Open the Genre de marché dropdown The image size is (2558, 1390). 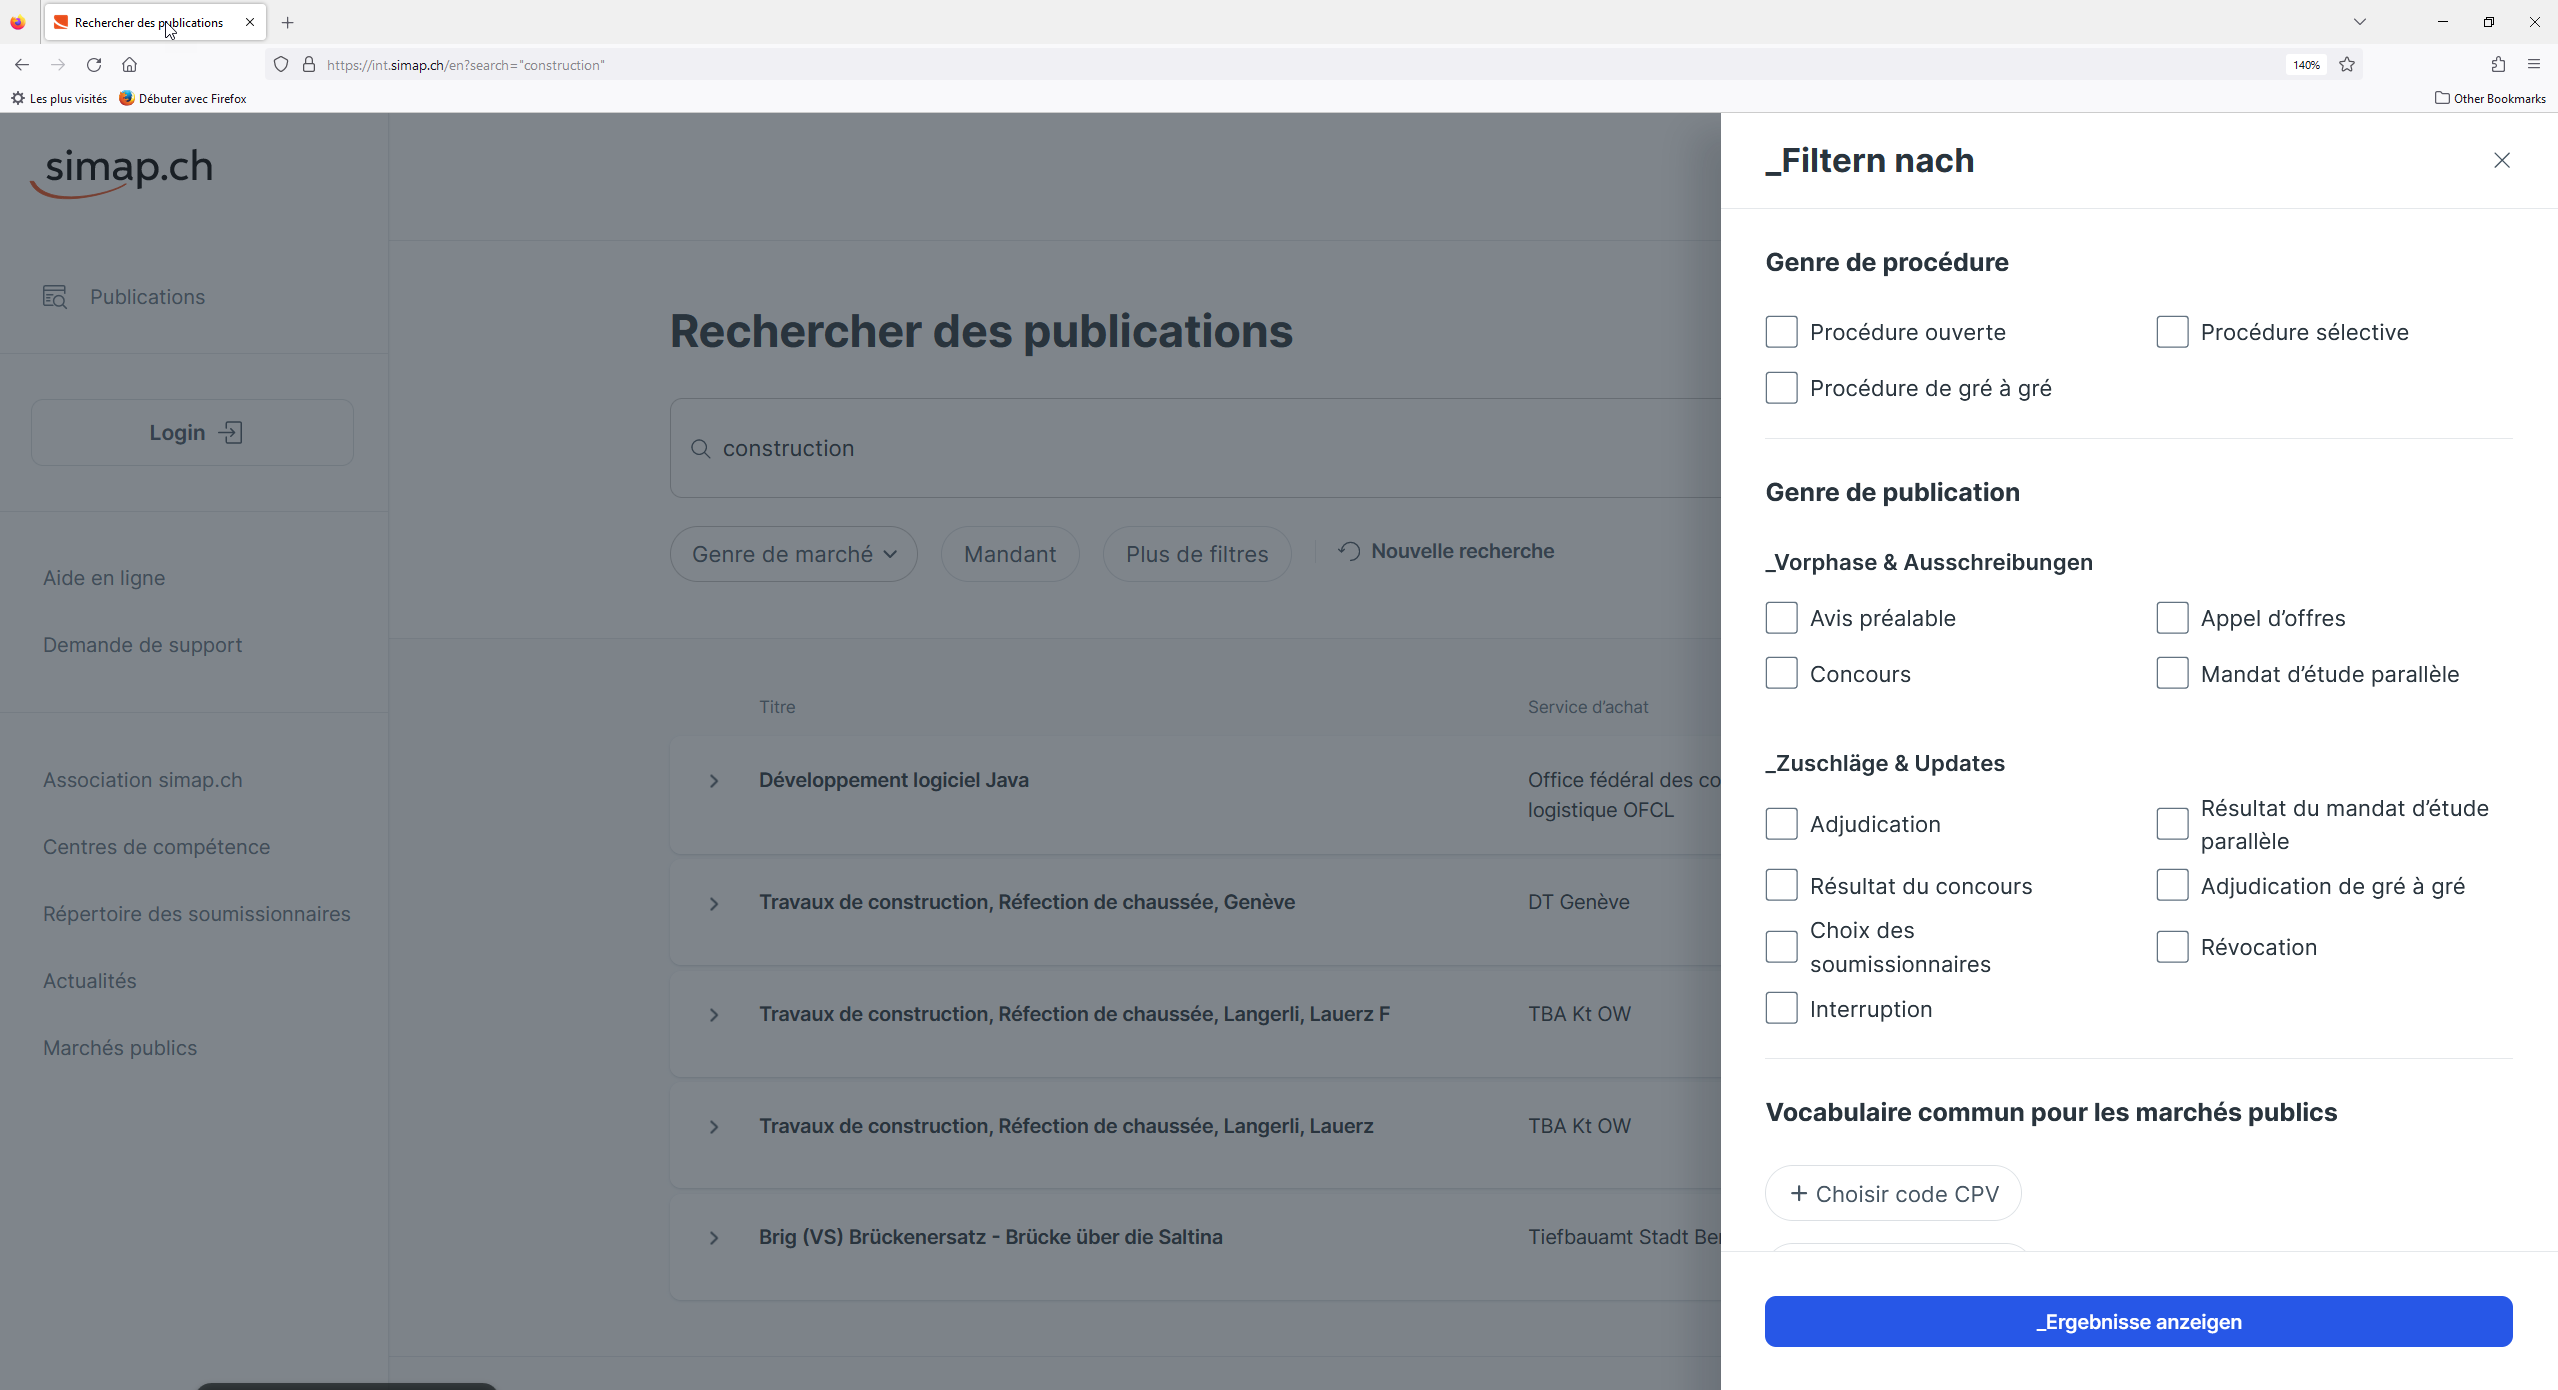coord(793,554)
